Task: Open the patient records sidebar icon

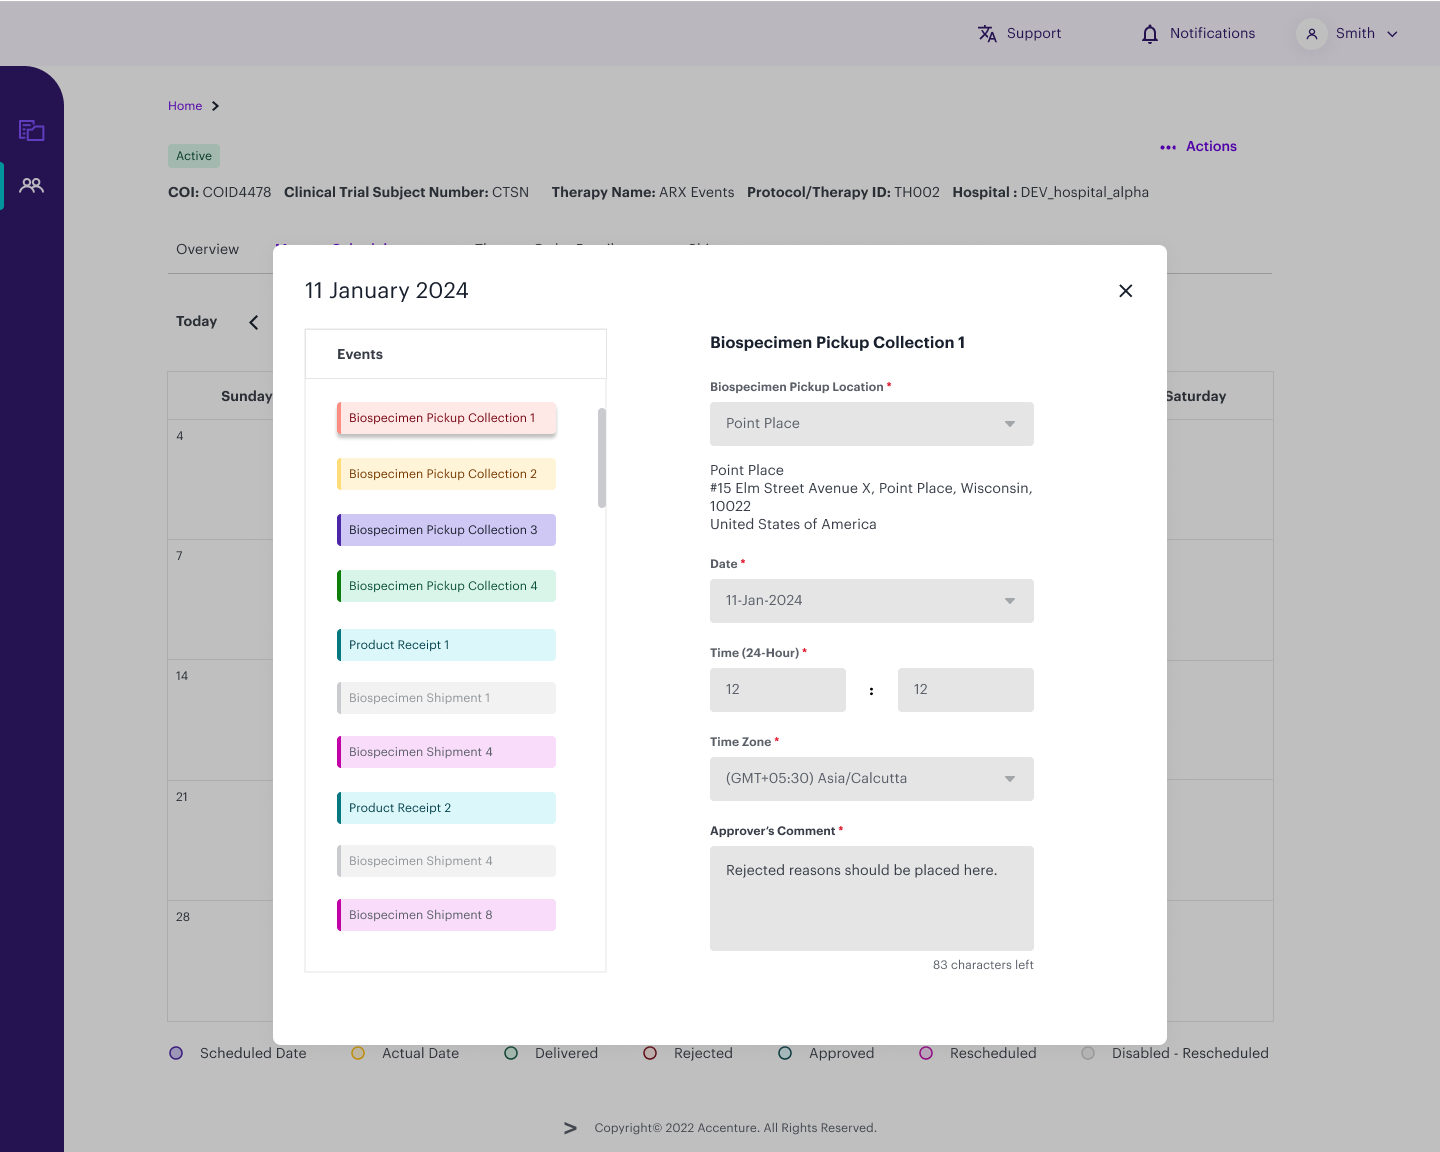Action: pyautogui.click(x=31, y=131)
